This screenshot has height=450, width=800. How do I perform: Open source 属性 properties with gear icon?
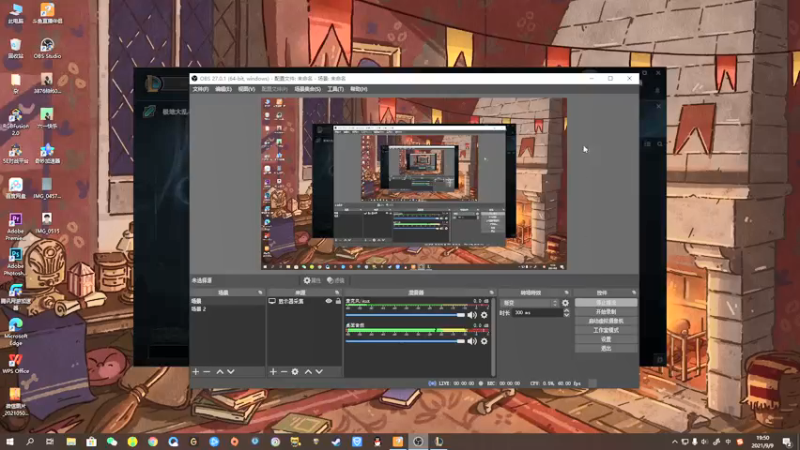click(x=312, y=280)
